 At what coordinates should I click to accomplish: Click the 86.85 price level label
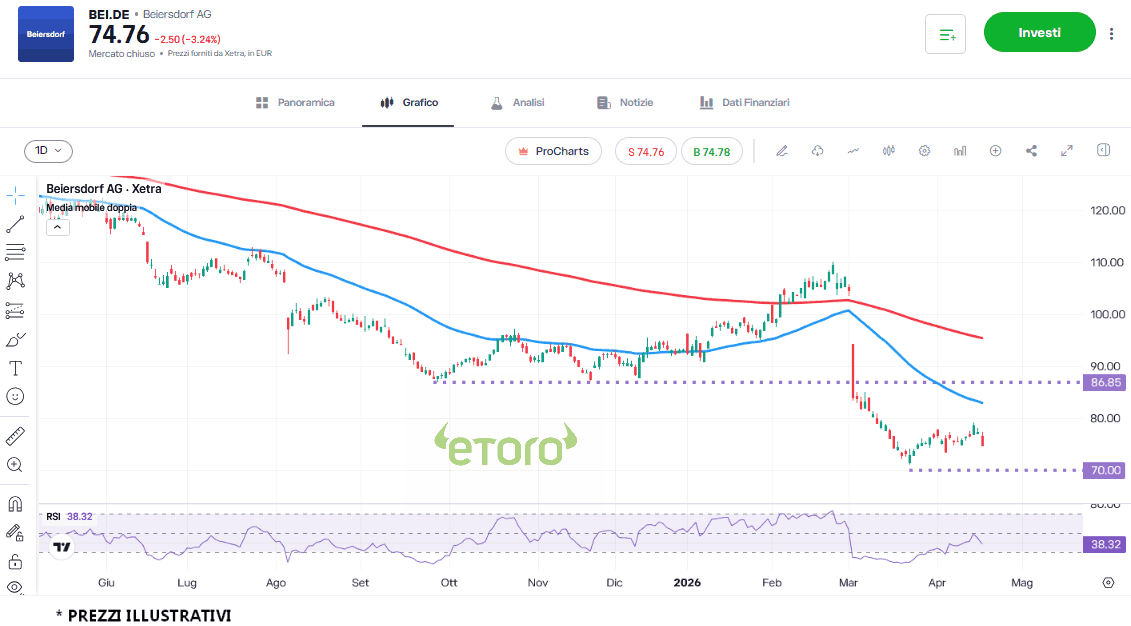tap(1103, 382)
